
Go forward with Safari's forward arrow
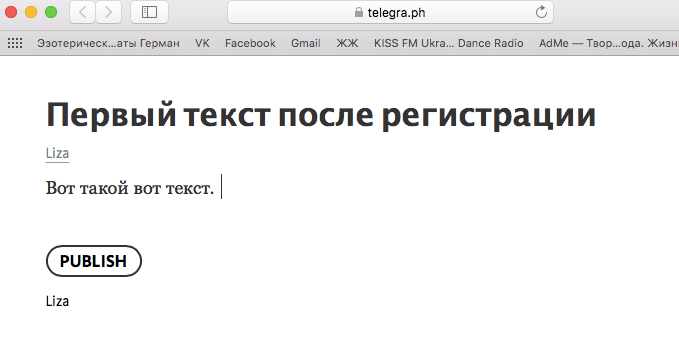(x=108, y=12)
